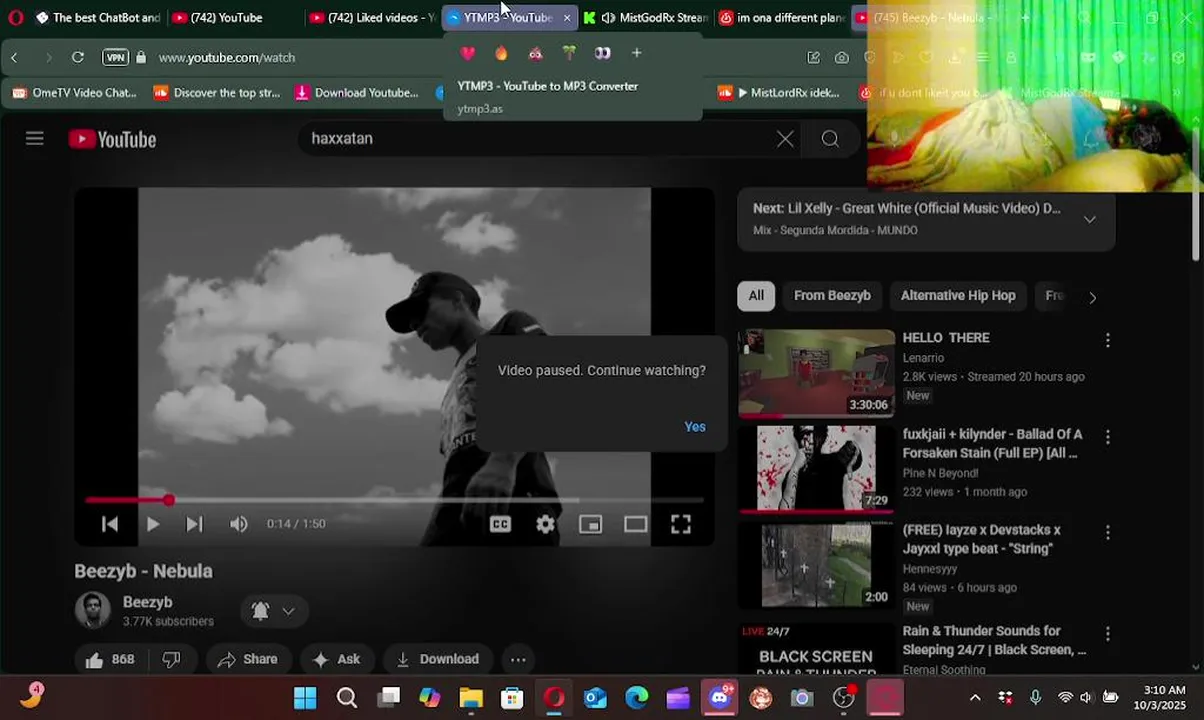Viewport: 1204px width, 720px height.
Task: Open player settings gear
Action: [545, 524]
